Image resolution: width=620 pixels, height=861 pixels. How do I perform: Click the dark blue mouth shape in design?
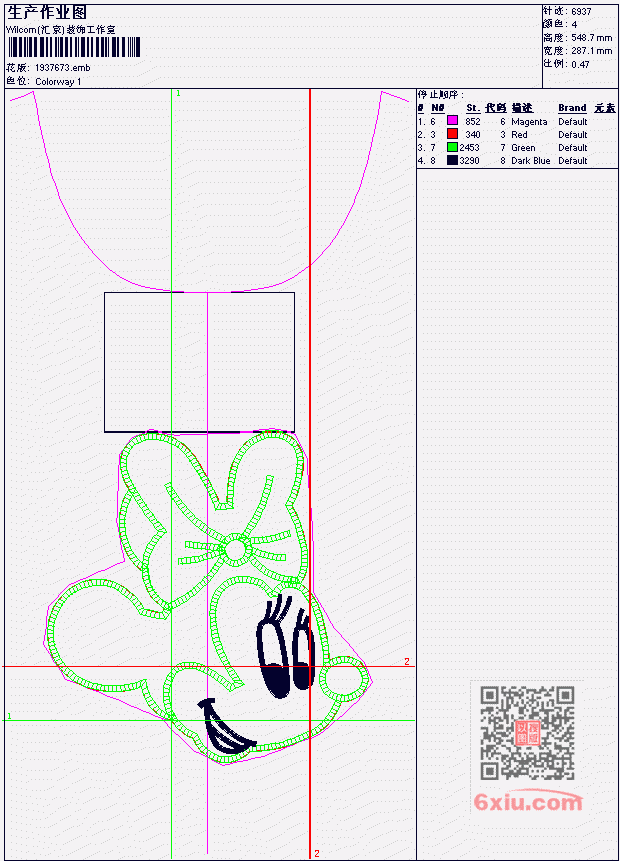click(225, 726)
